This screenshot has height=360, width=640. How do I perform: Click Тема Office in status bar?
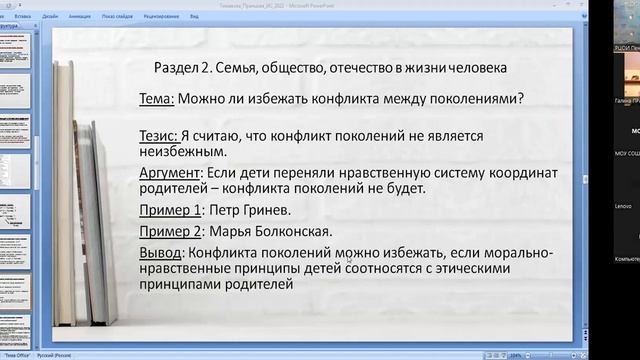click(17, 356)
